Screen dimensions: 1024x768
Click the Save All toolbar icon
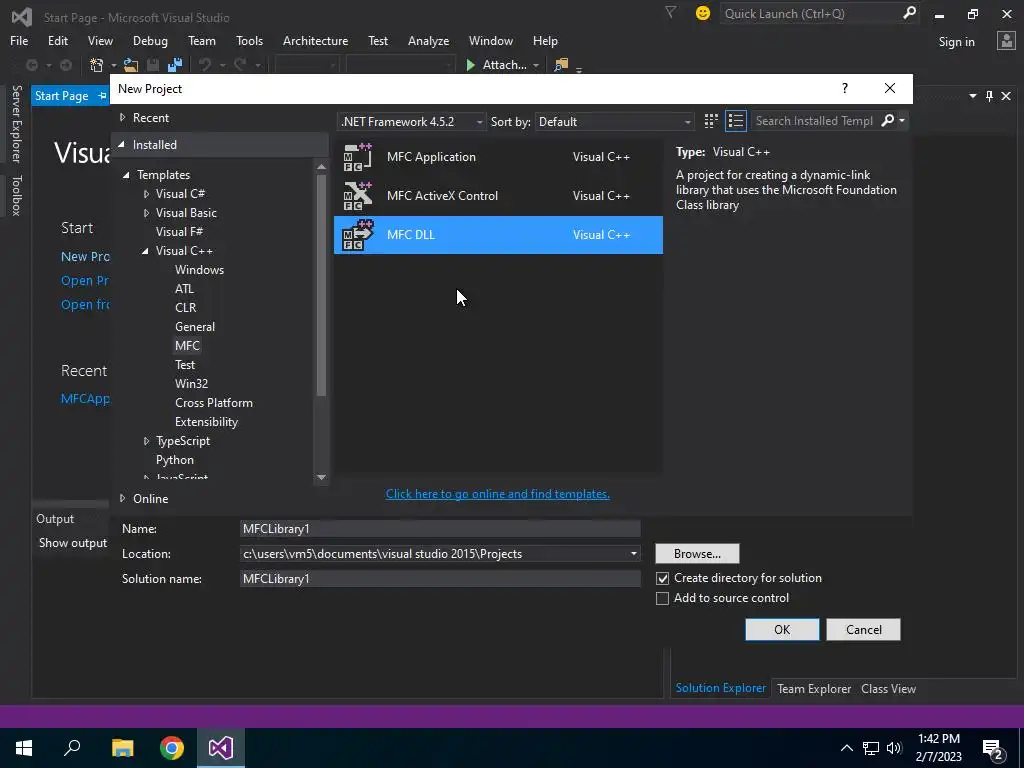click(174, 65)
